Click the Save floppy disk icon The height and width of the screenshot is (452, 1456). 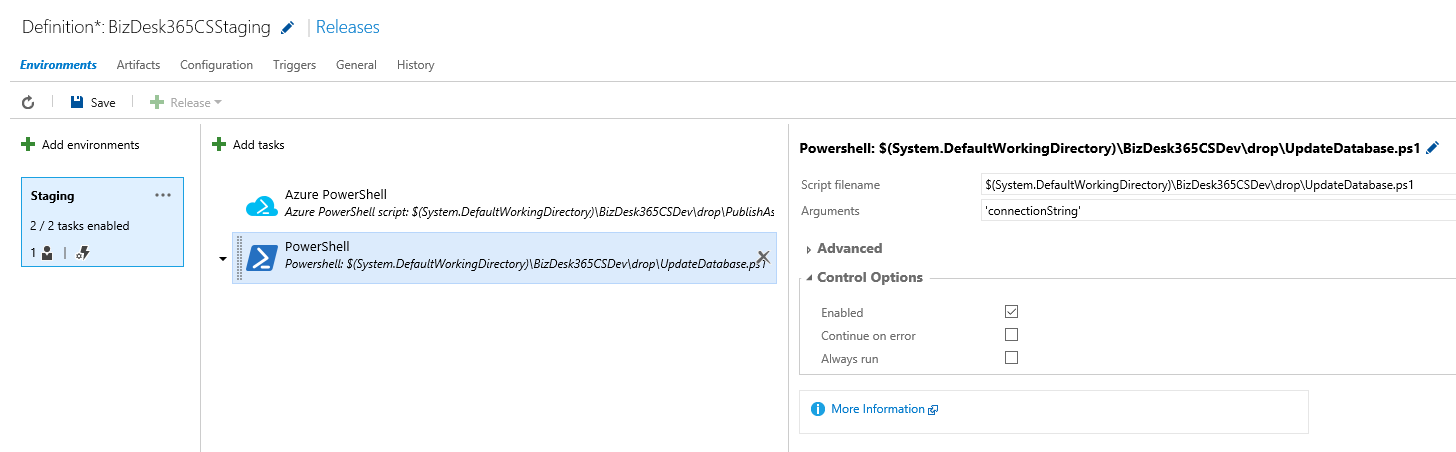pyautogui.click(x=77, y=102)
